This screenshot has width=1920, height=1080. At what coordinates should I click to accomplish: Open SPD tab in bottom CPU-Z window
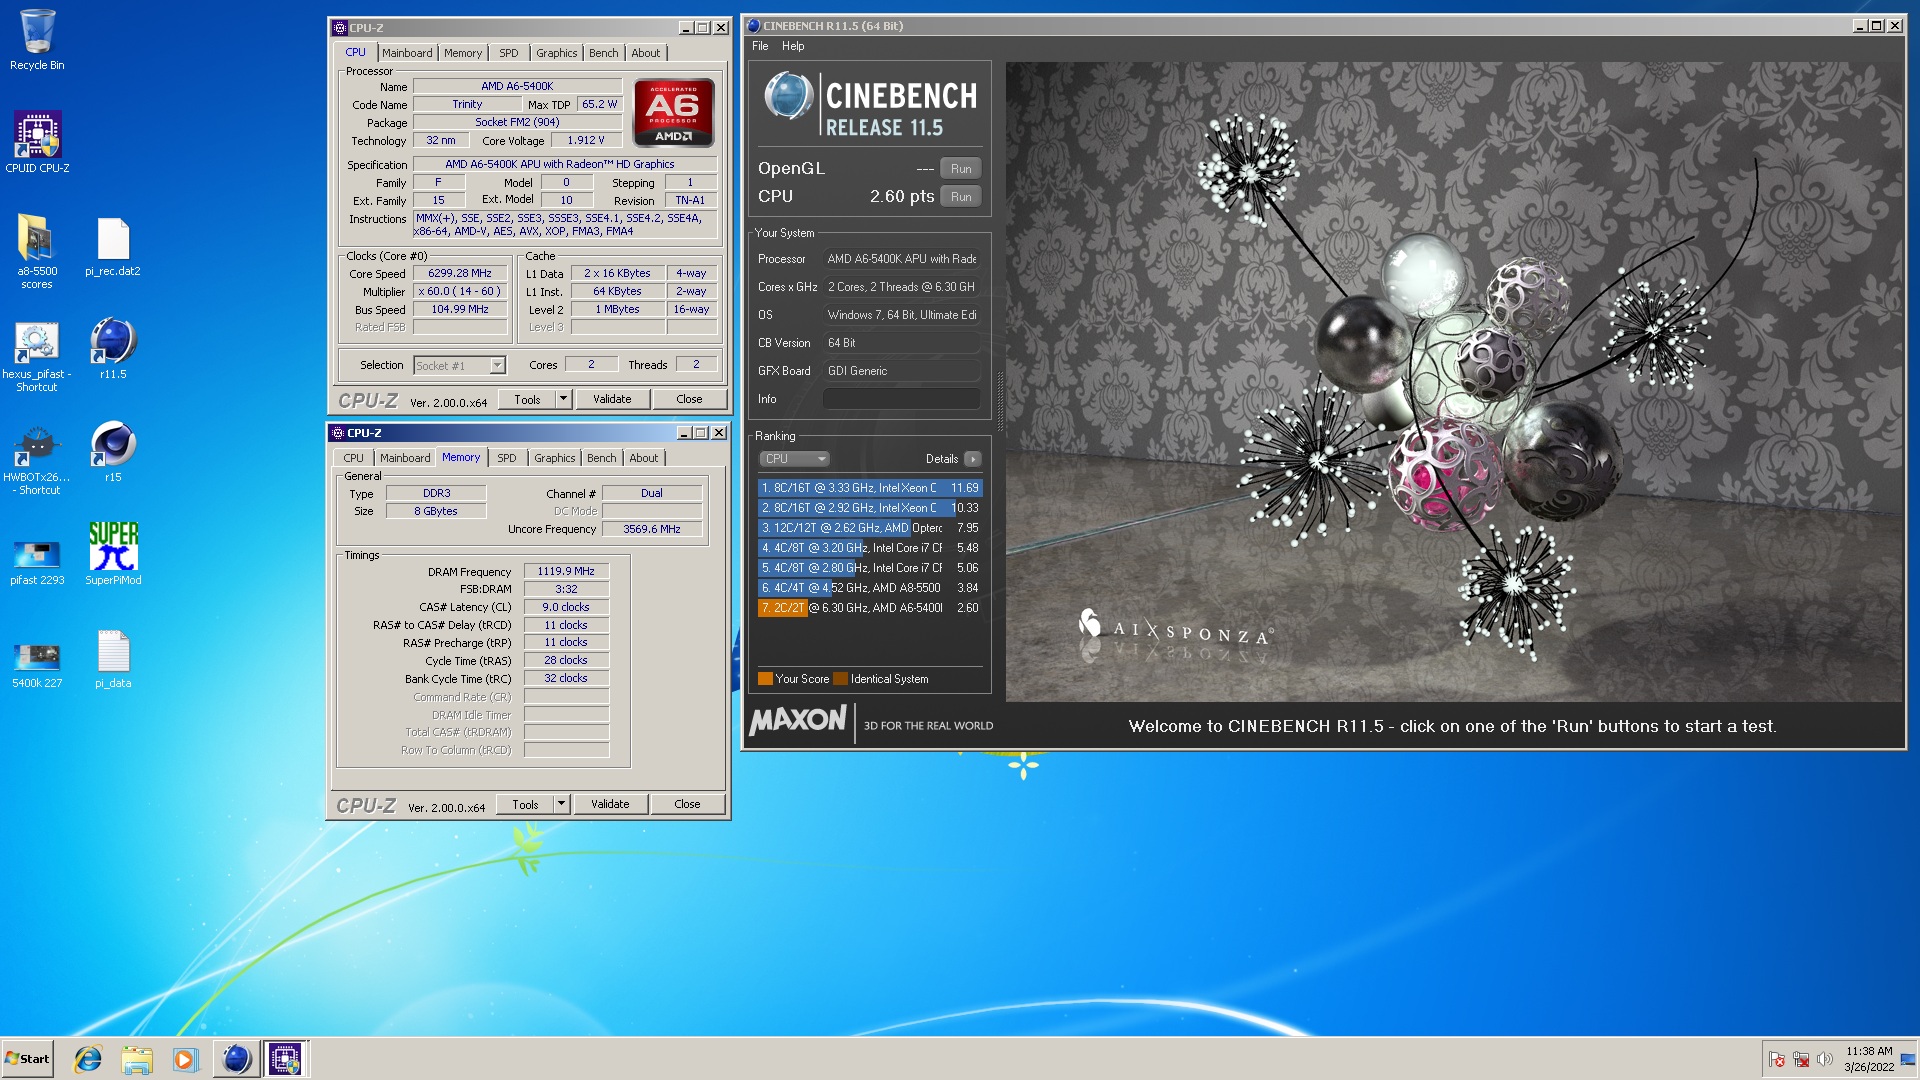tap(507, 458)
